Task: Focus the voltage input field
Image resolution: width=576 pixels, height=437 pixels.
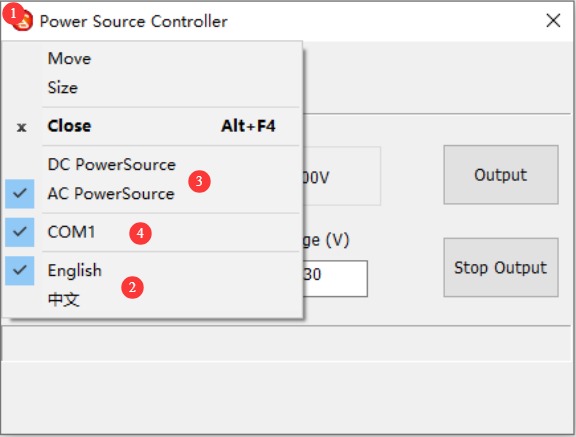Action: point(335,278)
